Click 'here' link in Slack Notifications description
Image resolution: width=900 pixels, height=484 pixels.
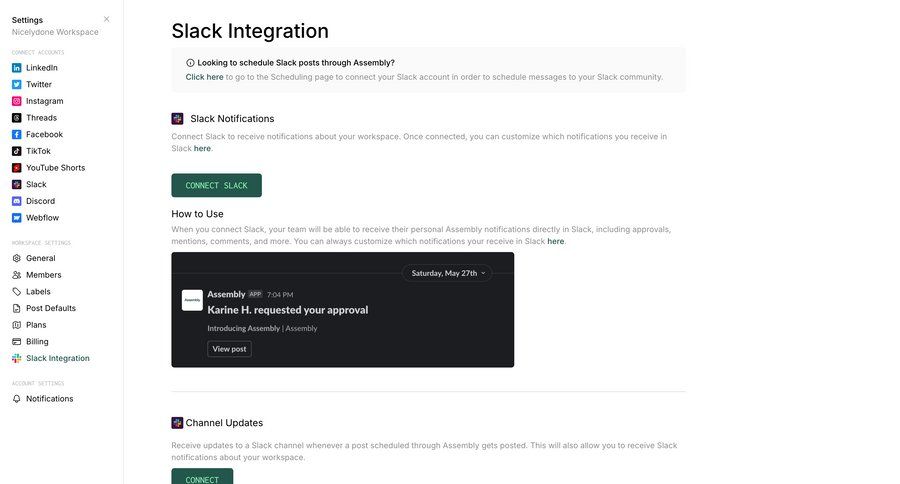(x=202, y=148)
